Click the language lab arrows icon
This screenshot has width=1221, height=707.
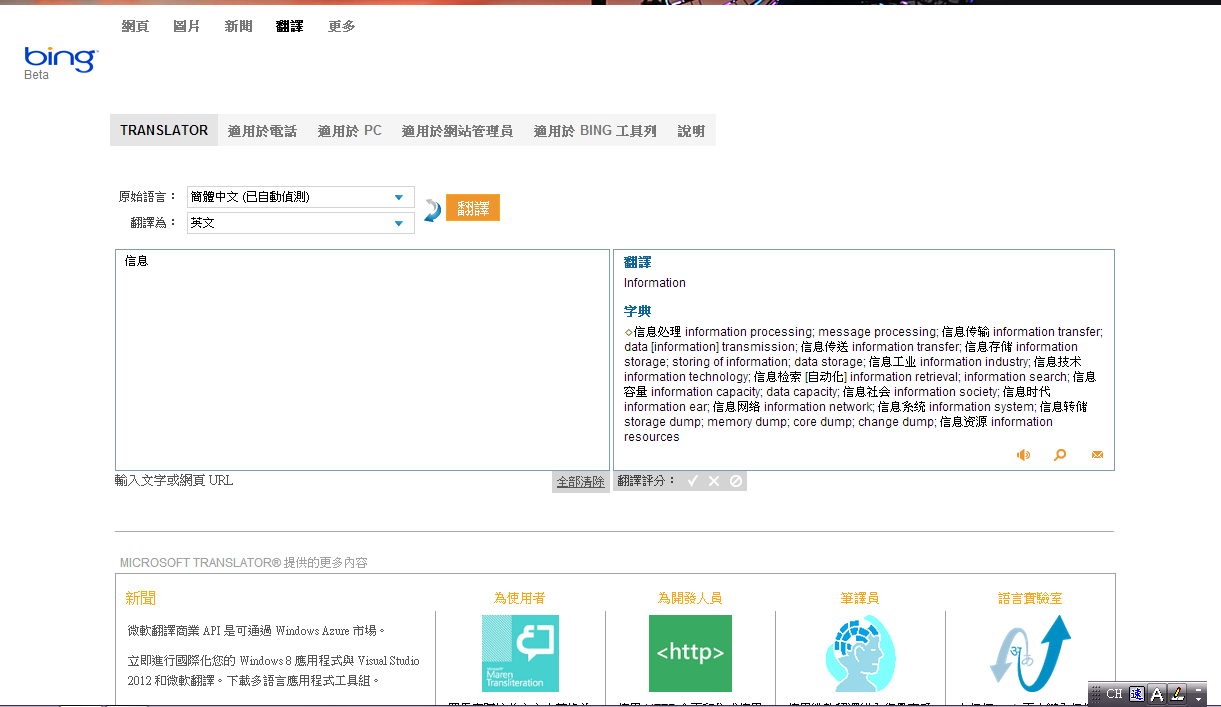[x=1030, y=653]
